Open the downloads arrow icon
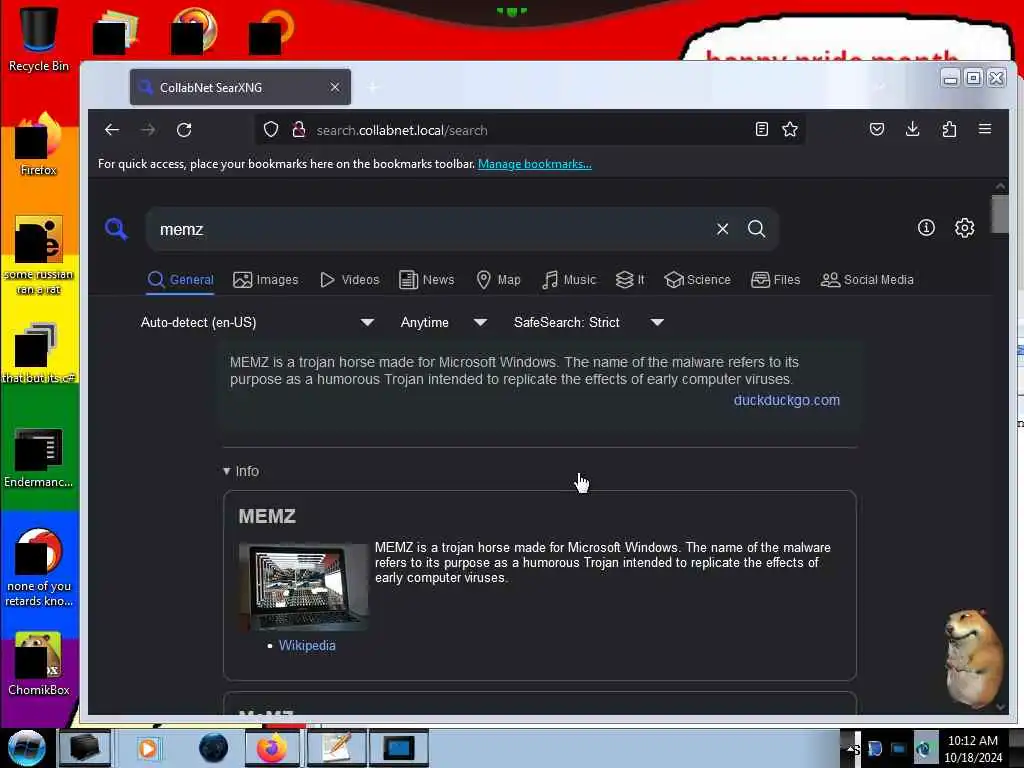The image size is (1024, 768). tap(913, 129)
